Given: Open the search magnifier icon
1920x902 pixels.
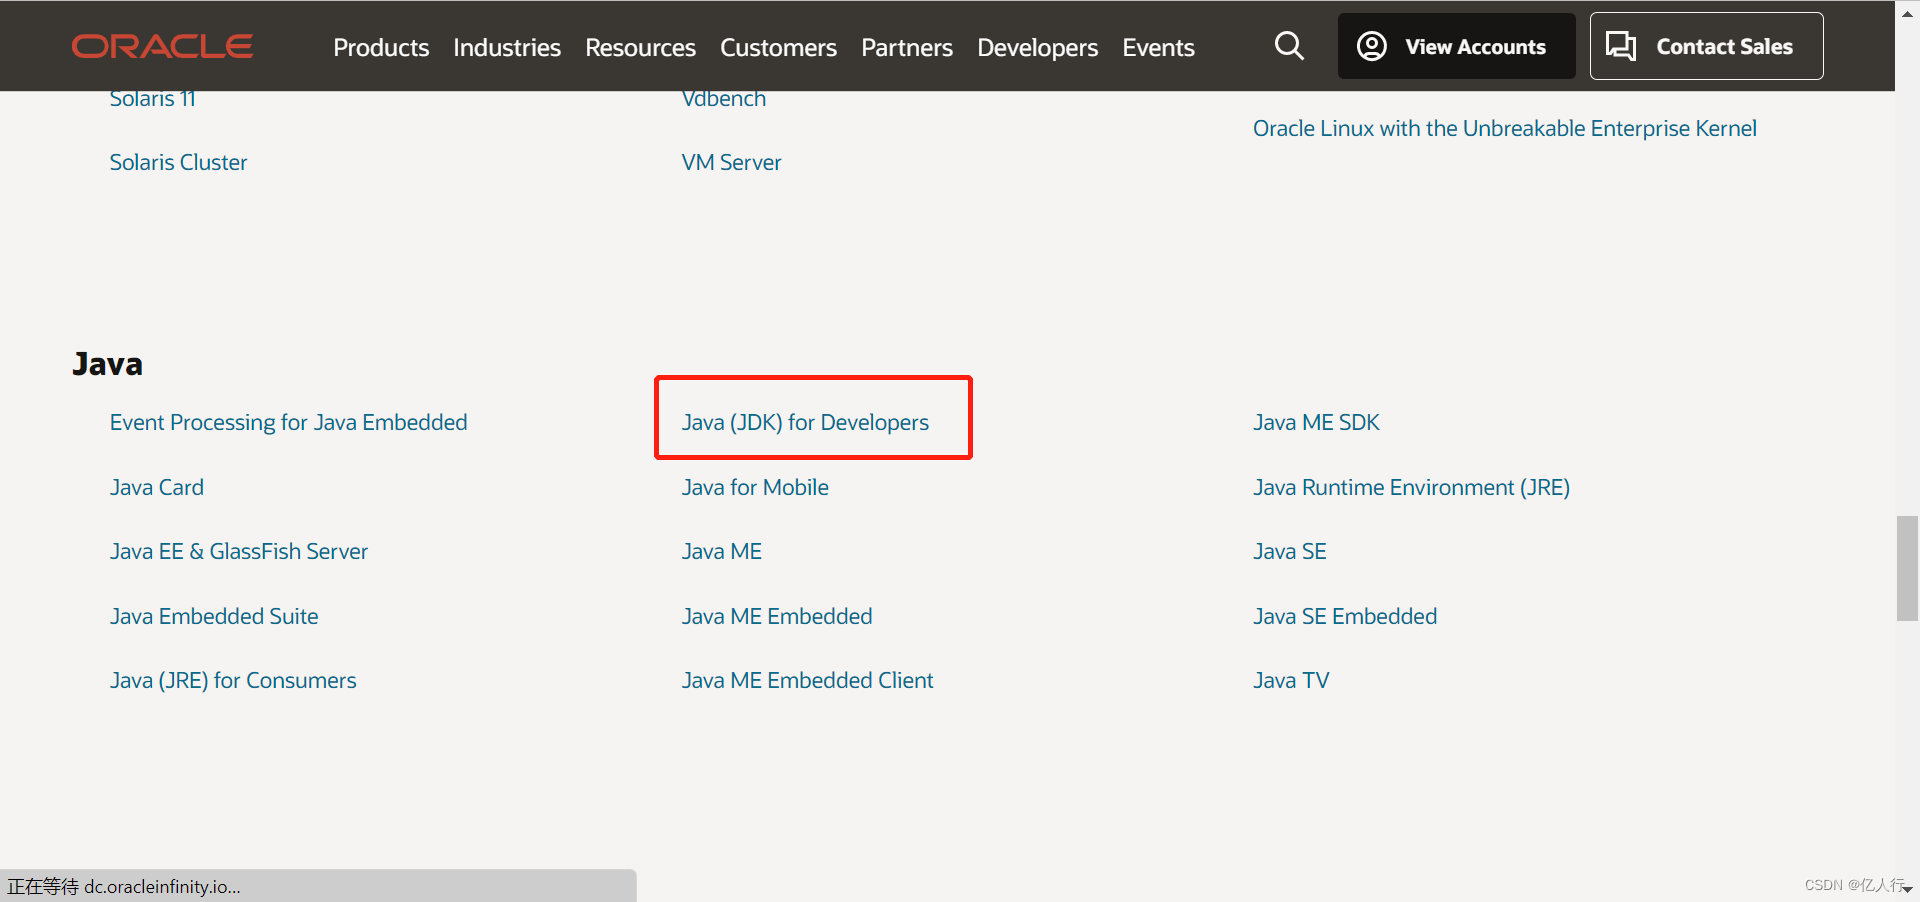Looking at the screenshot, I should click(1289, 46).
